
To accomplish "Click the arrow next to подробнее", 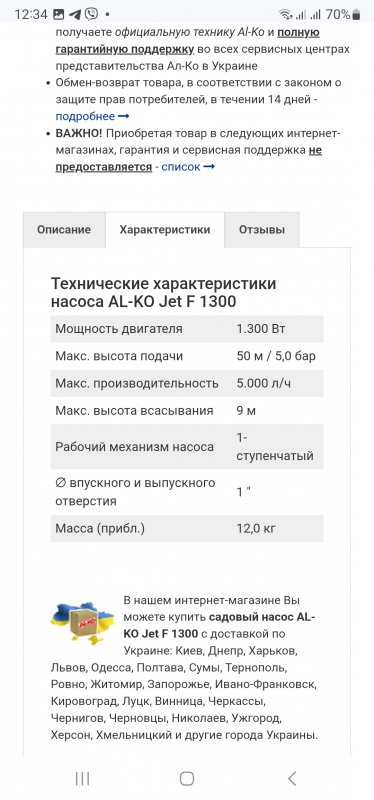I will [123, 116].
